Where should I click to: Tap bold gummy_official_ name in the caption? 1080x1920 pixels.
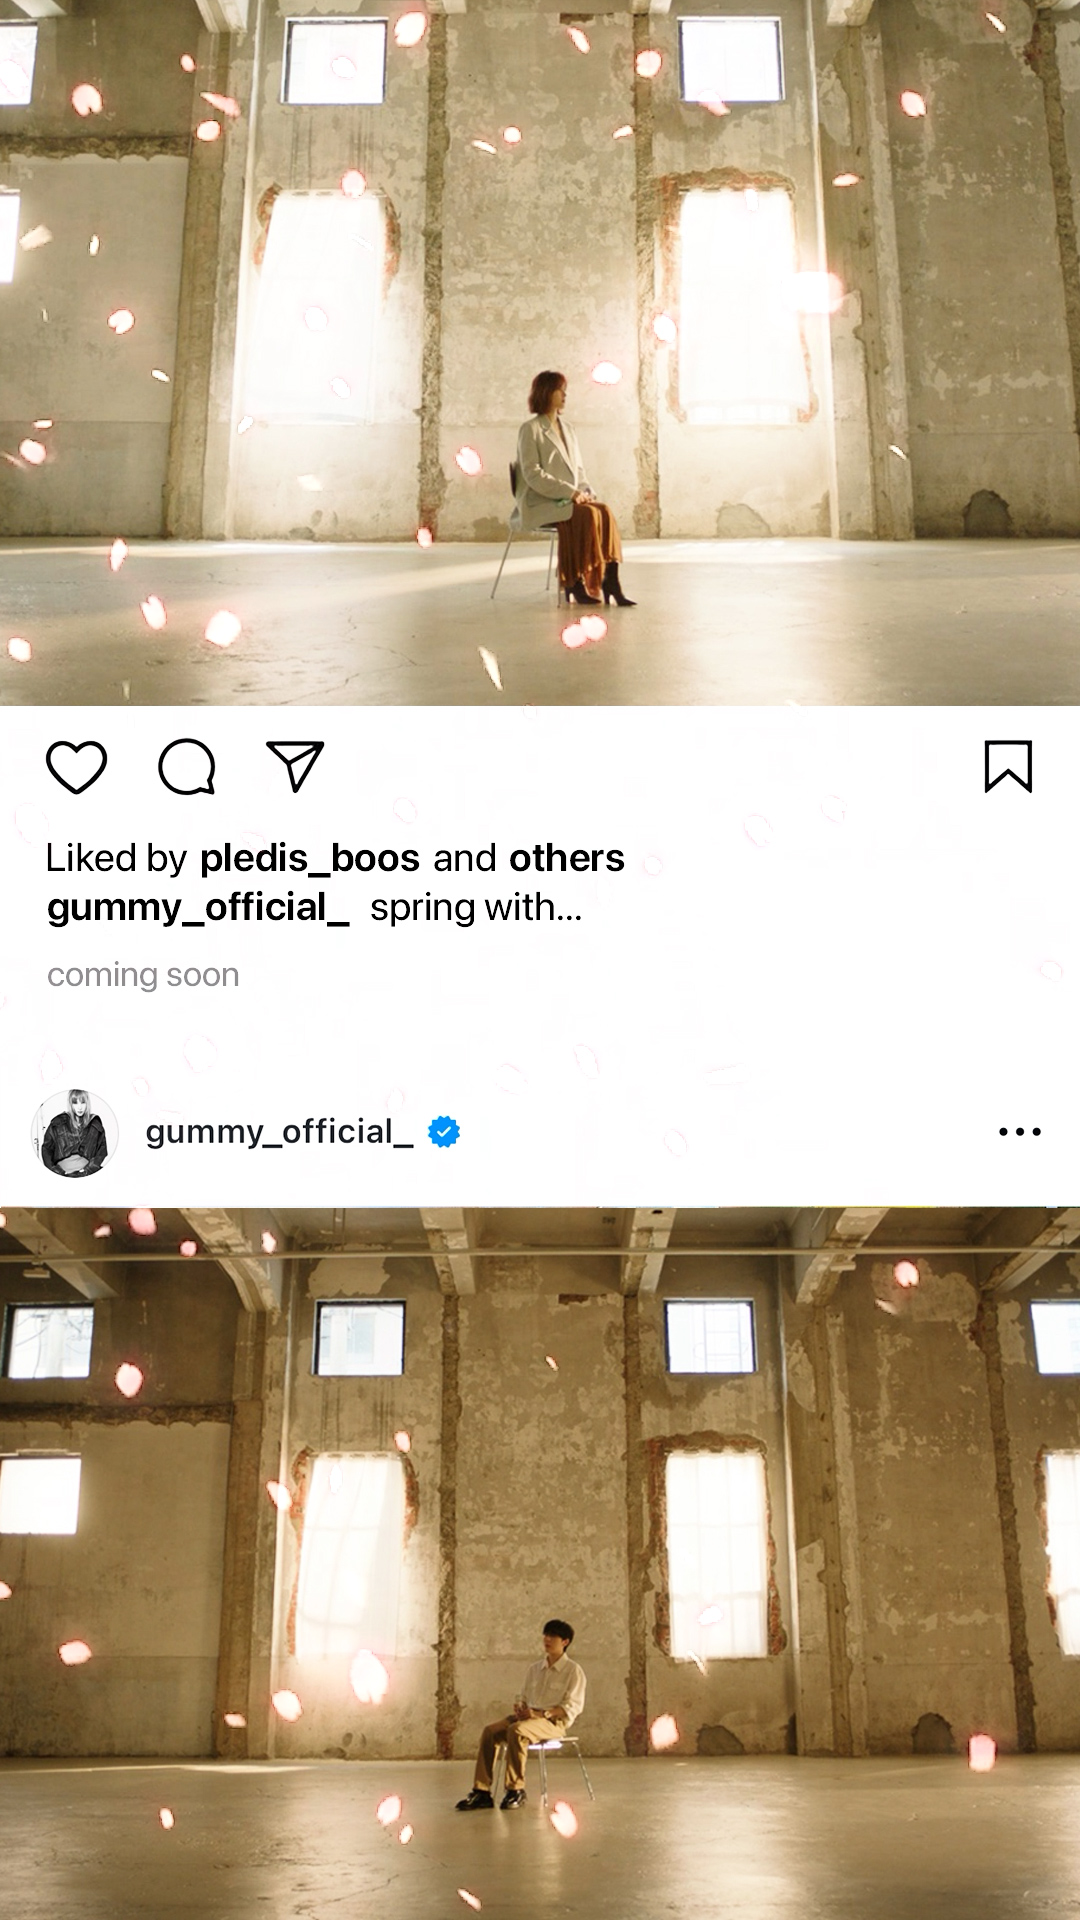pos(198,908)
